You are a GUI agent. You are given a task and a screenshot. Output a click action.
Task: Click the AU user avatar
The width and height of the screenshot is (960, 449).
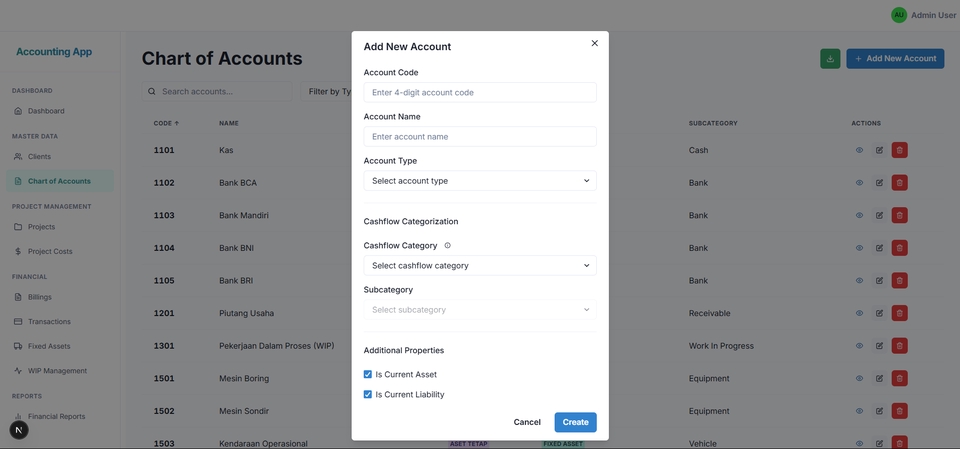[899, 15]
